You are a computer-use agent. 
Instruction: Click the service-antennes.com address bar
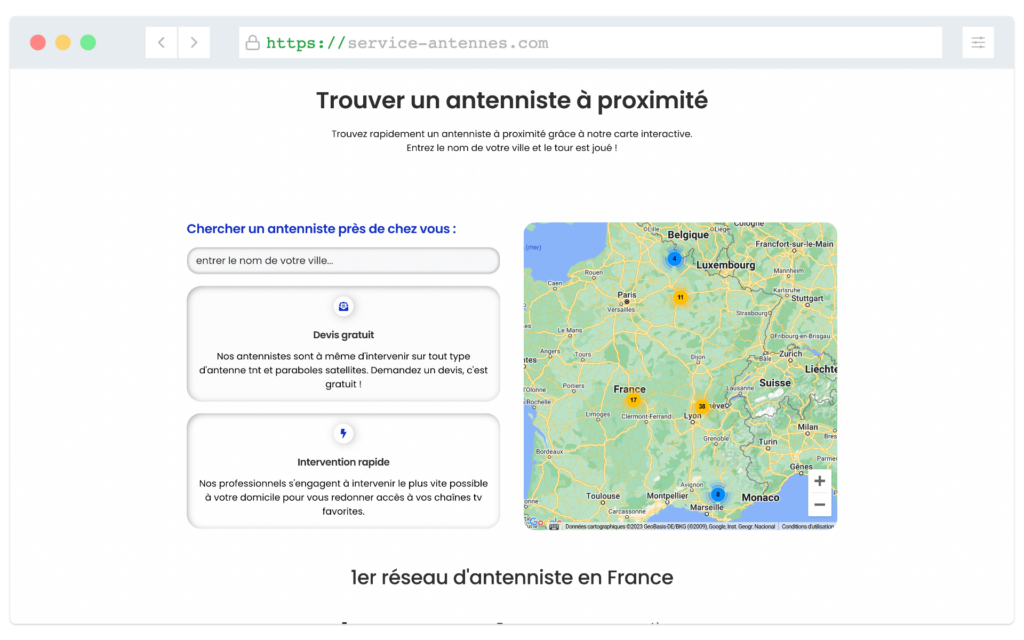(590, 42)
